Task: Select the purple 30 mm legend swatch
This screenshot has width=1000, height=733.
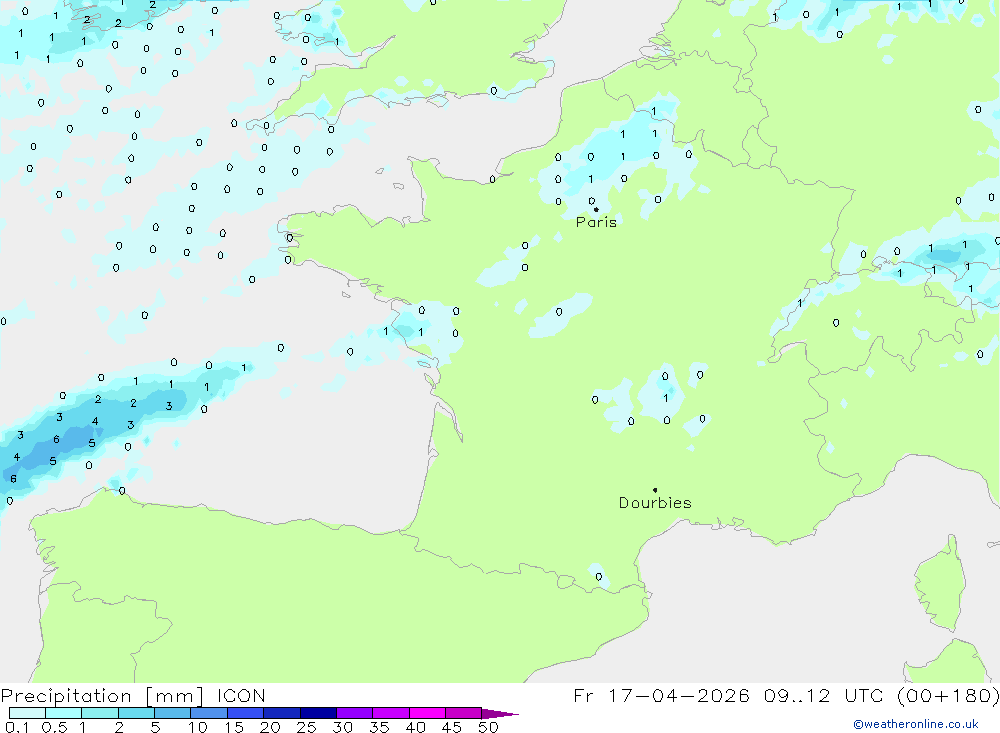Action: click(354, 713)
